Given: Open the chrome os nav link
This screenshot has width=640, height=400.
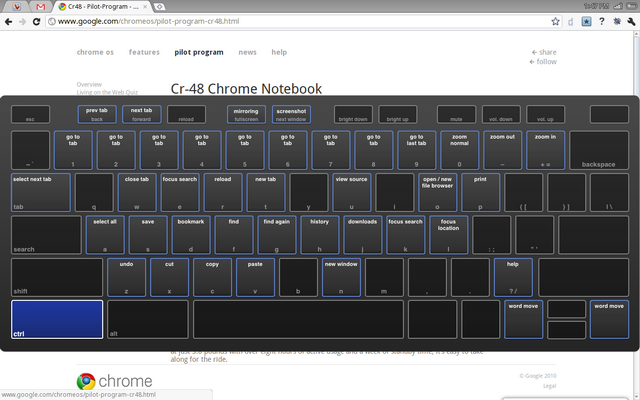Looking at the screenshot, I should coord(95,52).
